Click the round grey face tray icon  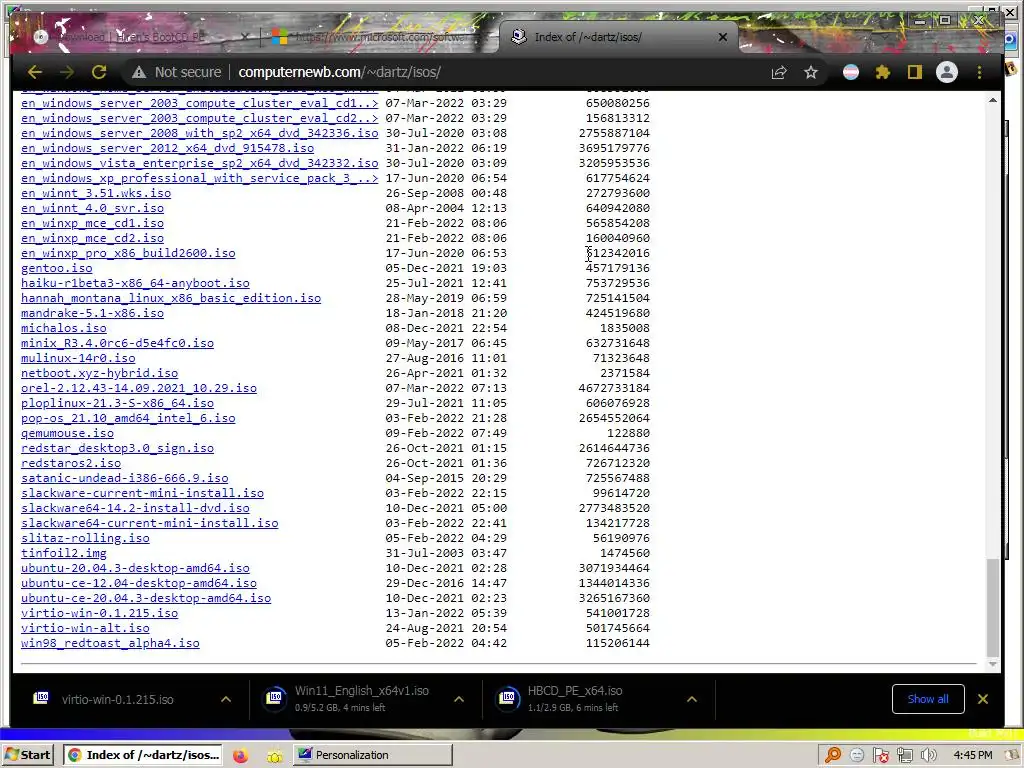(857, 756)
